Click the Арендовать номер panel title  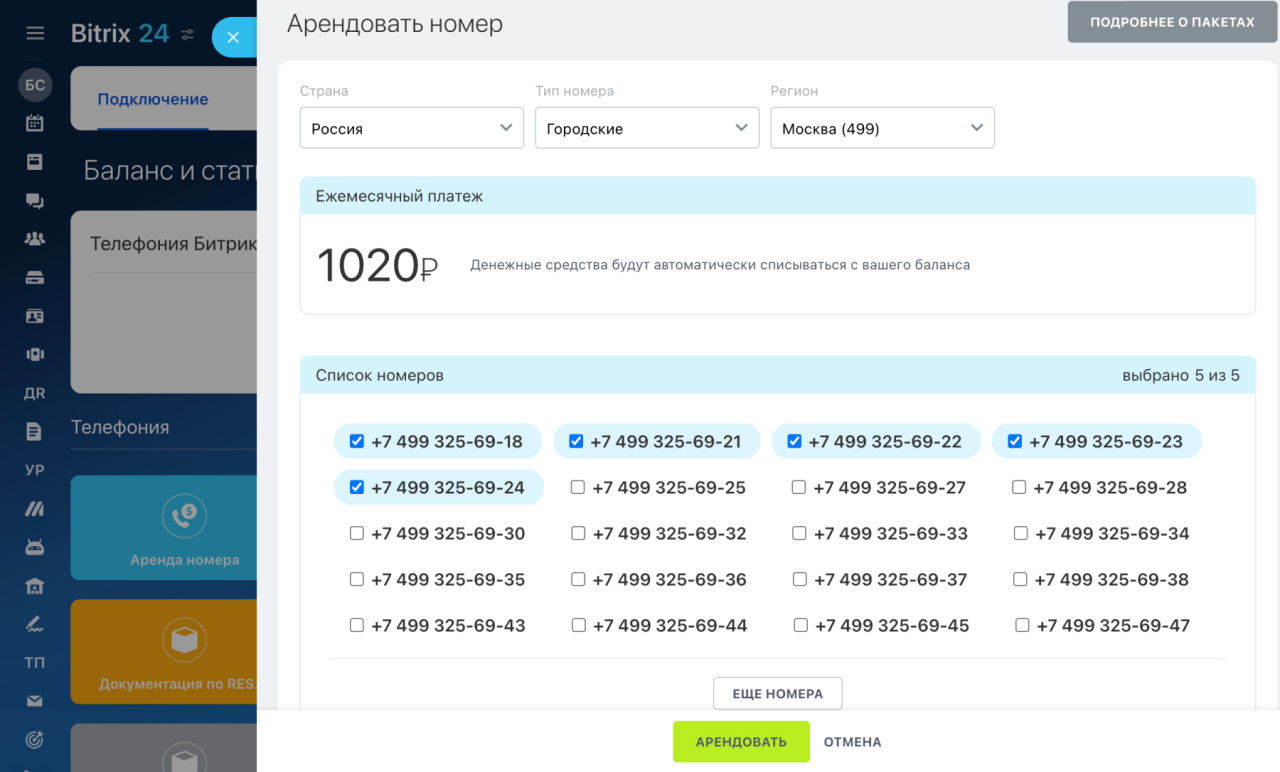(x=395, y=24)
